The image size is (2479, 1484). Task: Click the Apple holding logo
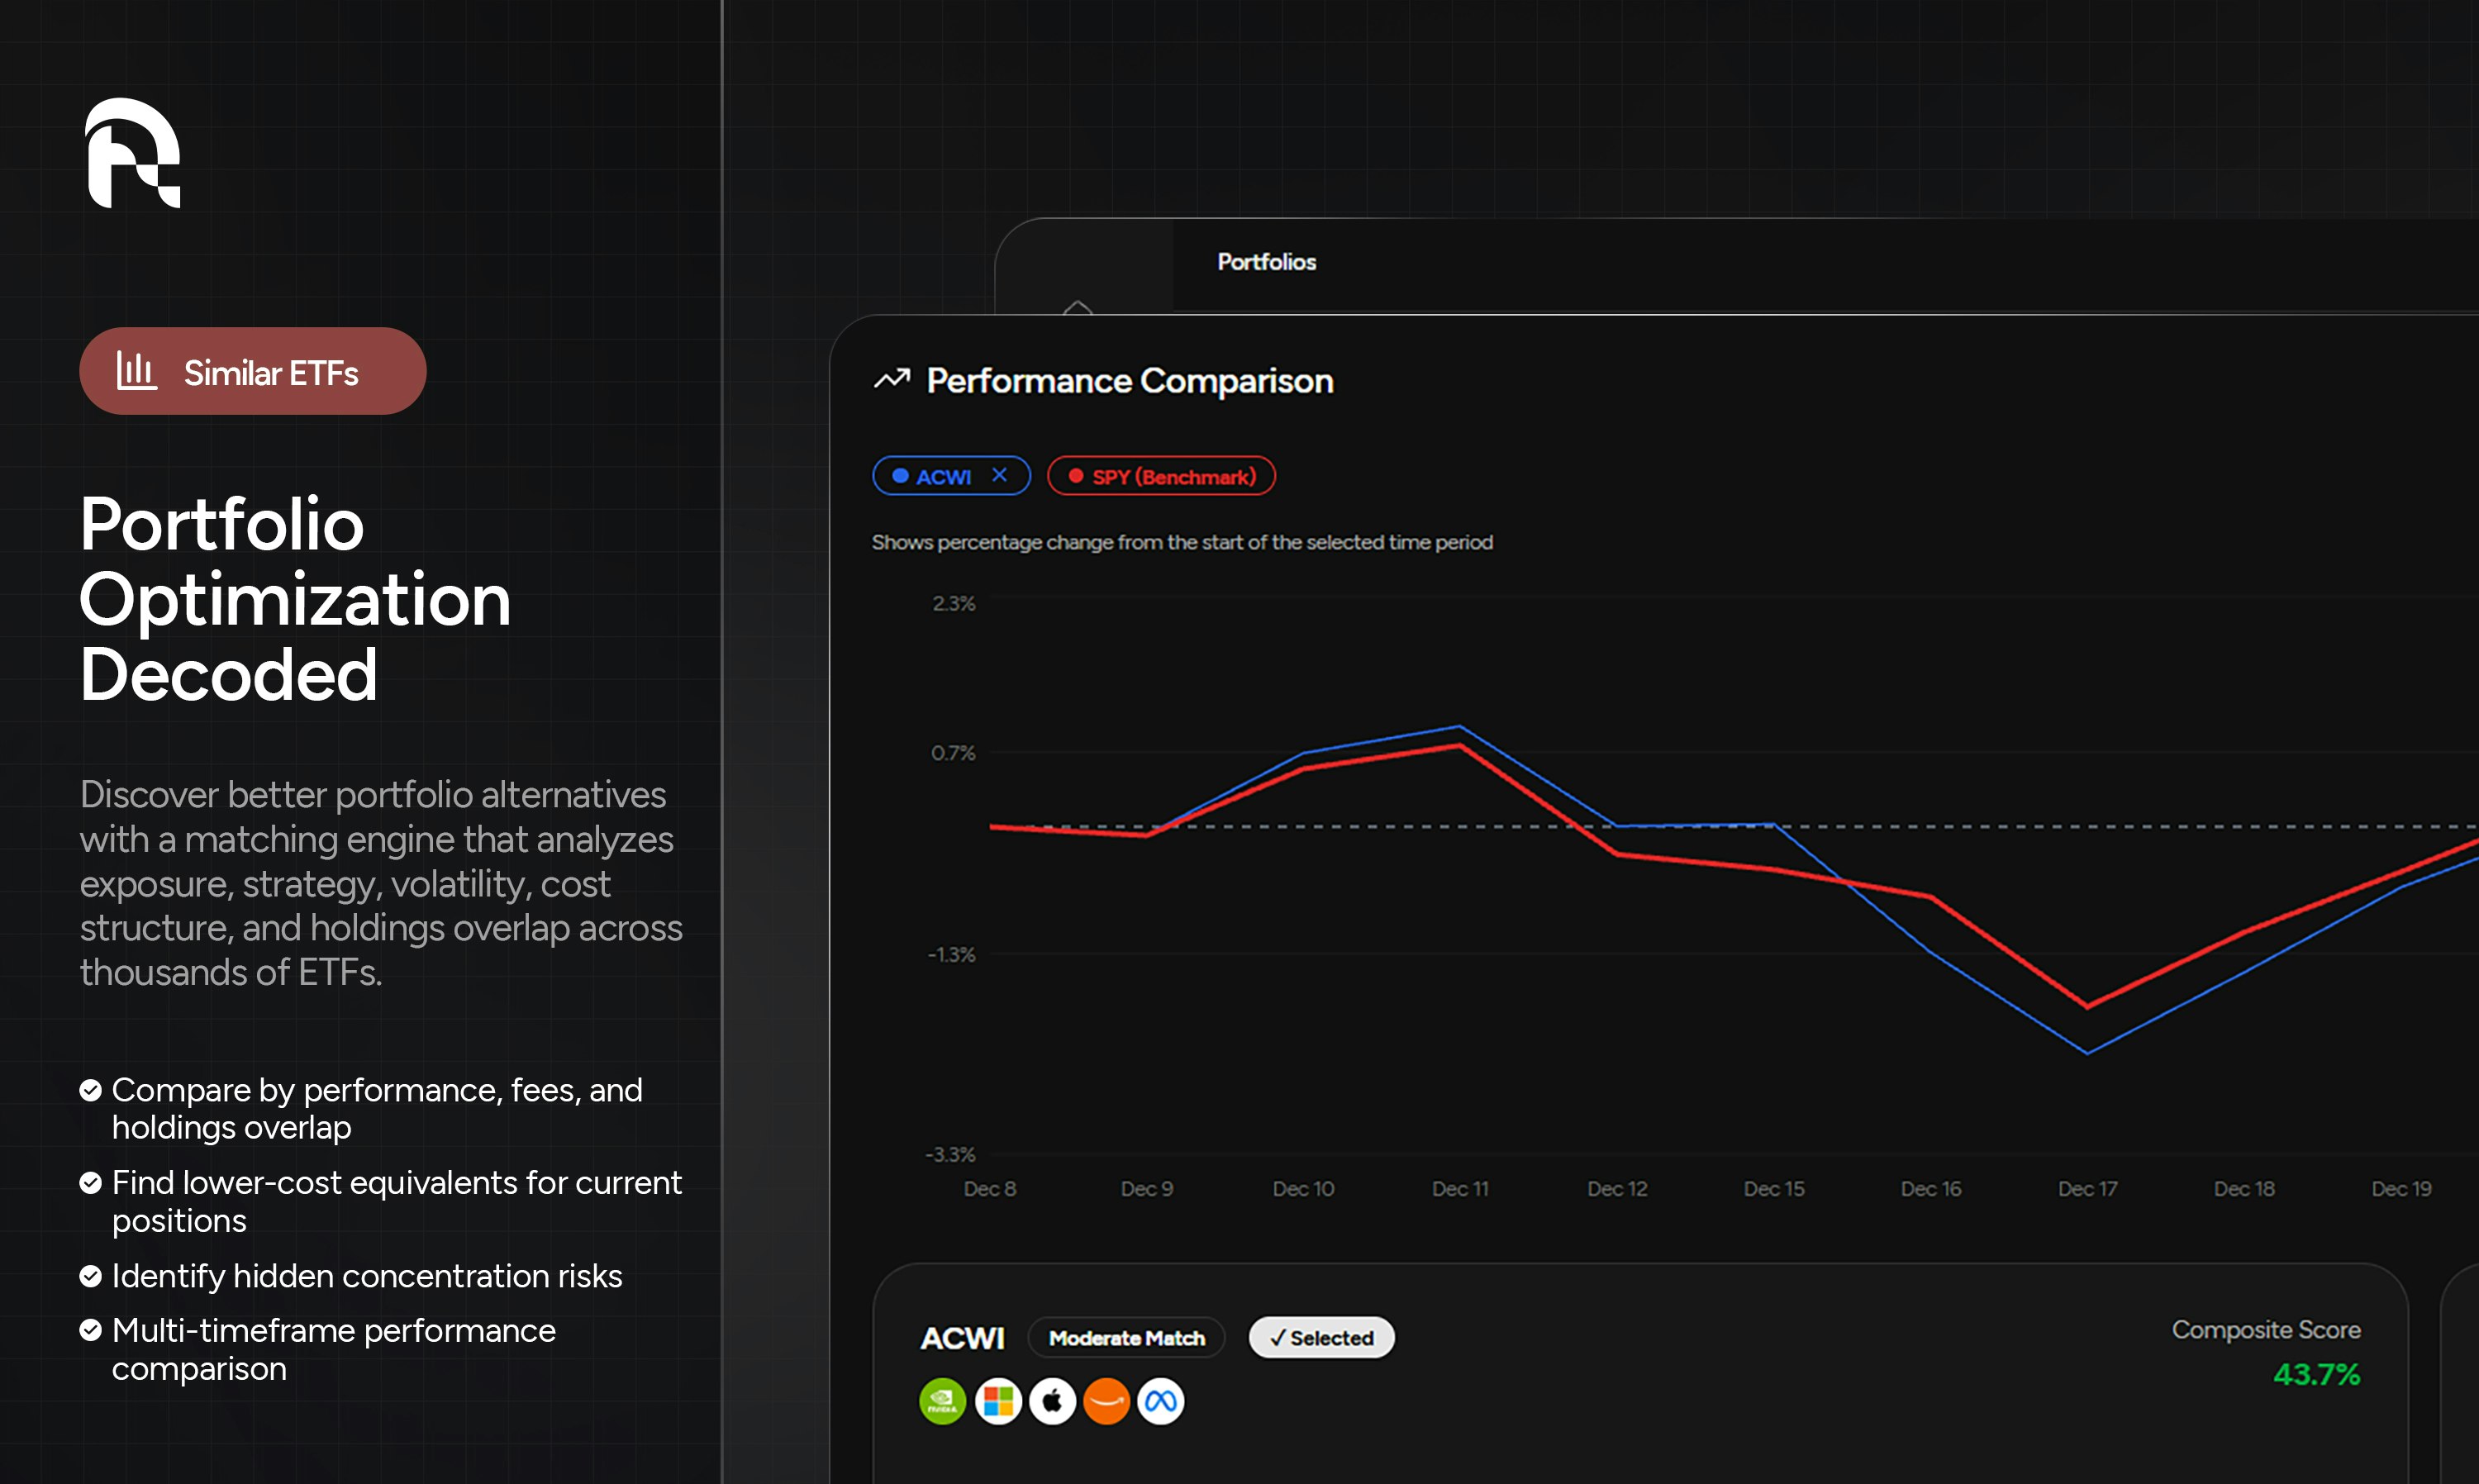pos(1052,1401)
